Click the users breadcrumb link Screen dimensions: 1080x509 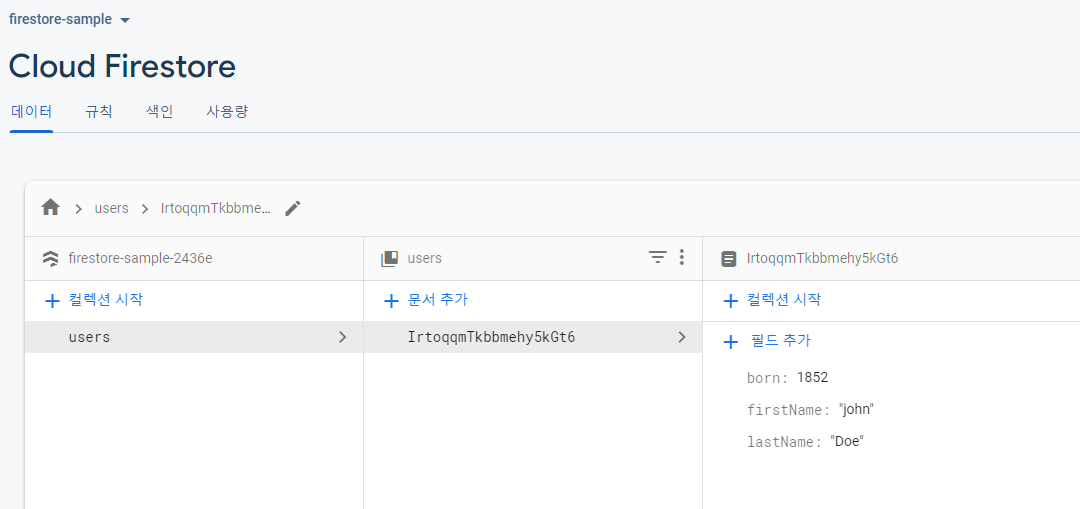click(112, 208)
